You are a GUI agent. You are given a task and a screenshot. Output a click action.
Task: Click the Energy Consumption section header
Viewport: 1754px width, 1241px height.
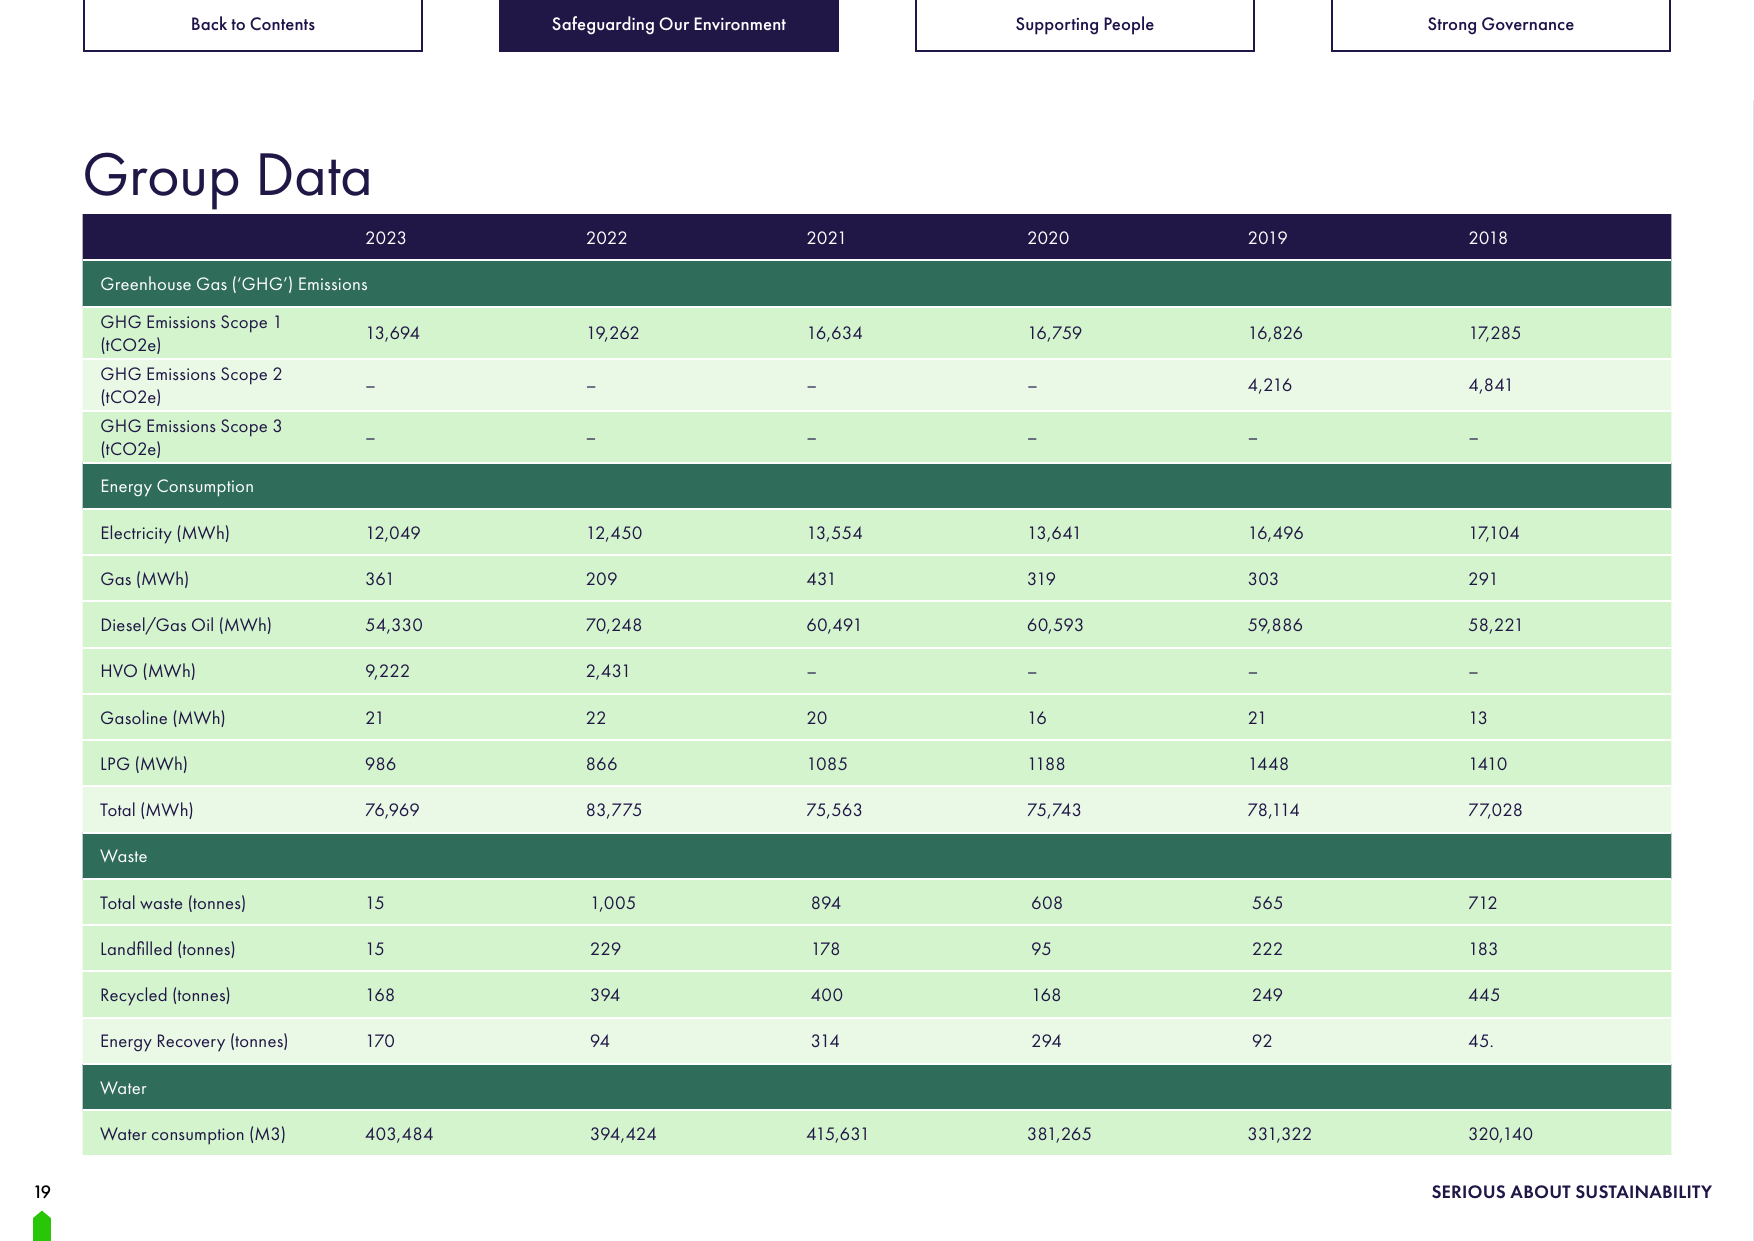point(877,486)
